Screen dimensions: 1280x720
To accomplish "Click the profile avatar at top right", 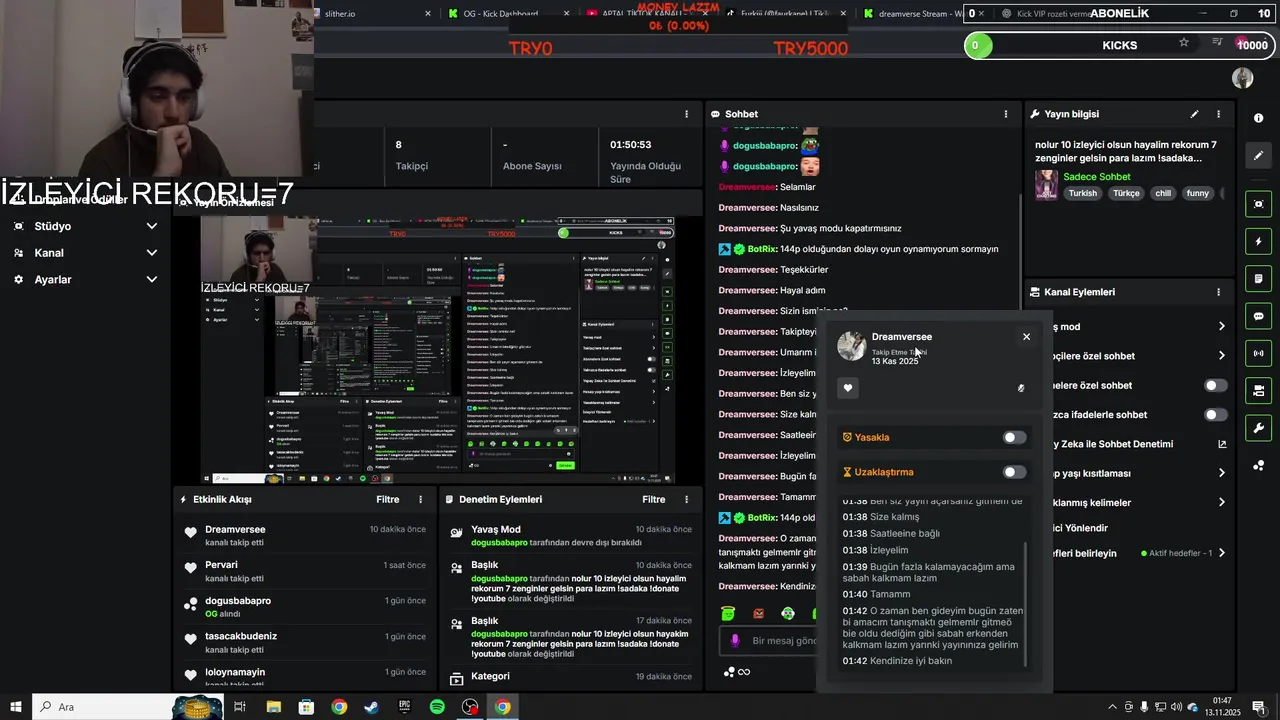I will coord(1243,78).
